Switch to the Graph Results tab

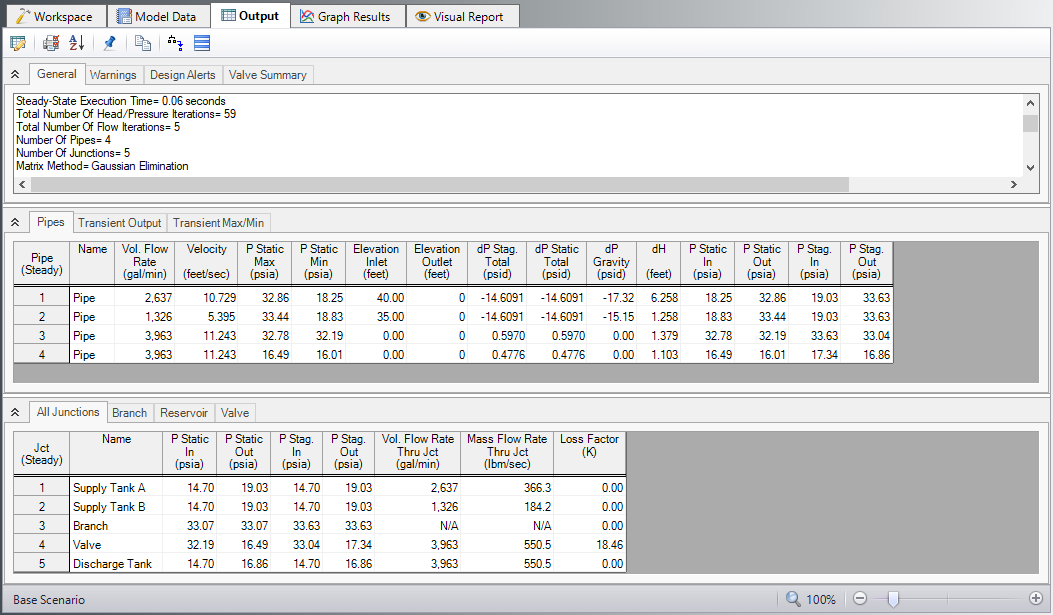click(x=346, y=15)
